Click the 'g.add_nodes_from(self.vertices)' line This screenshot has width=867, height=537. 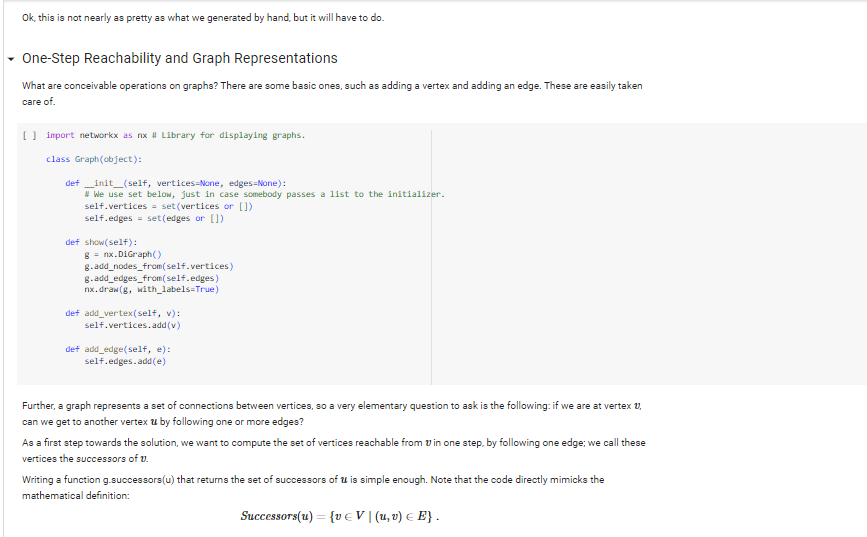click(x=159, y=267)
